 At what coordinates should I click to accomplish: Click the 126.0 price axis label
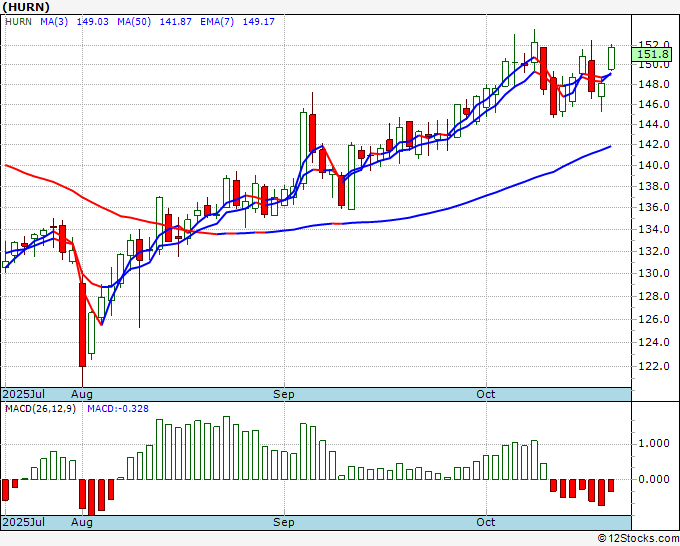coord(654,320)
